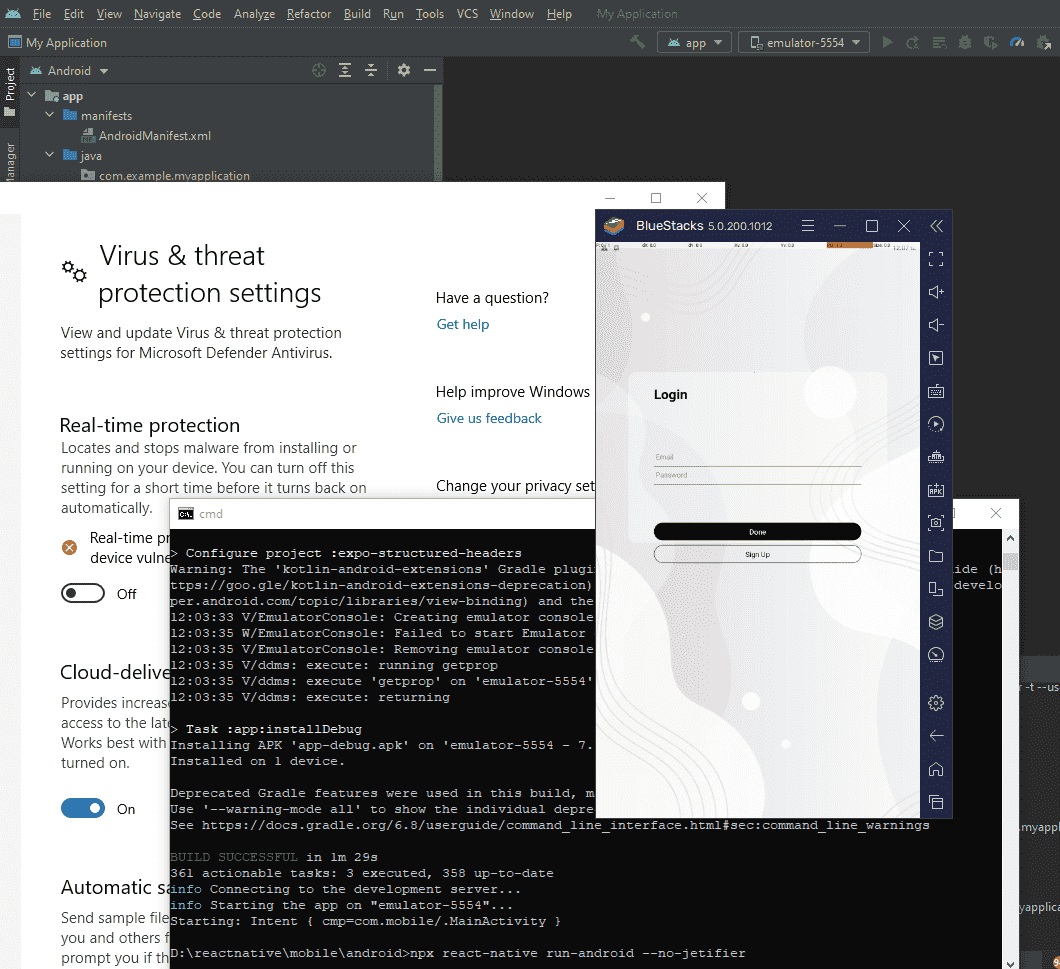Screen dimensions: 1060x969
Task: Open the Analyze menu
Action: [x=254, y=14]
